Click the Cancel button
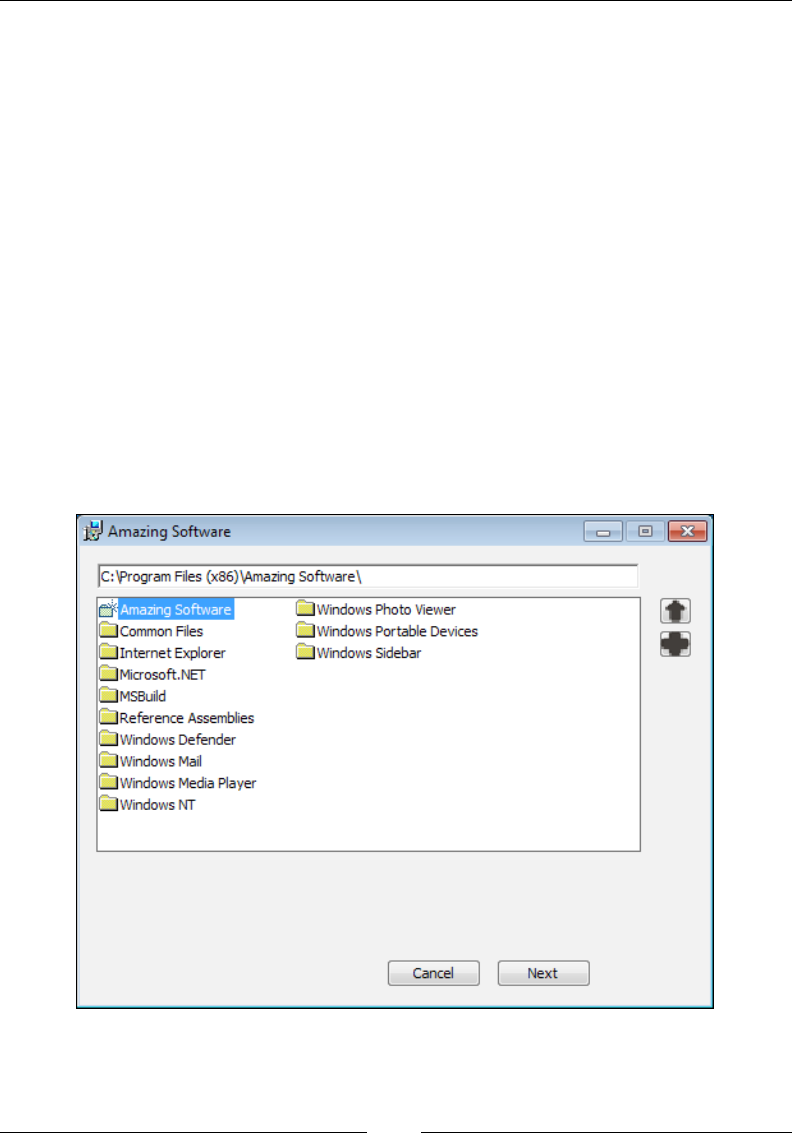Viewport: 792px width, 1142px height. point(434,973)
